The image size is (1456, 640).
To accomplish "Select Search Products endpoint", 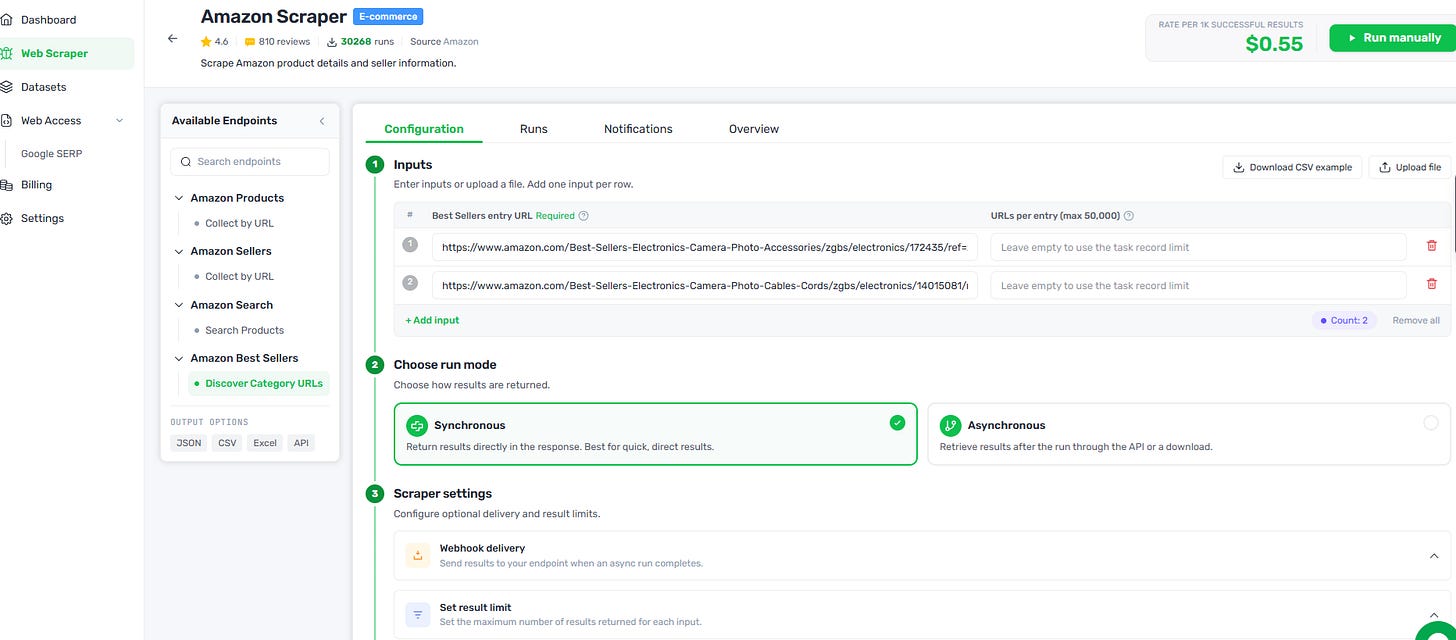I will click(244, 330).
